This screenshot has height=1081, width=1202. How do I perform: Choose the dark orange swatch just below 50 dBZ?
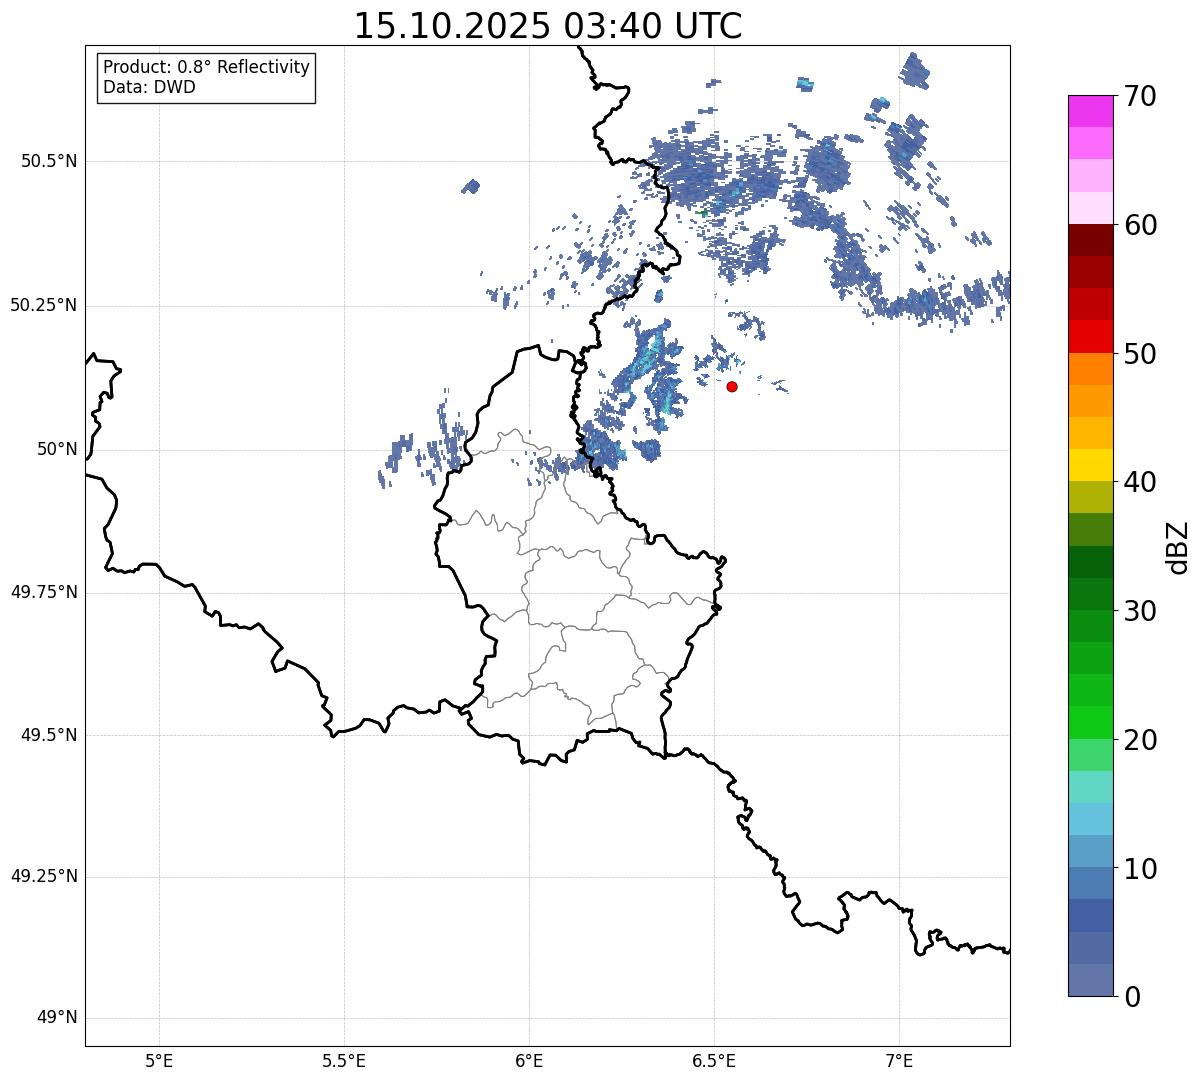pos(1090,369)
